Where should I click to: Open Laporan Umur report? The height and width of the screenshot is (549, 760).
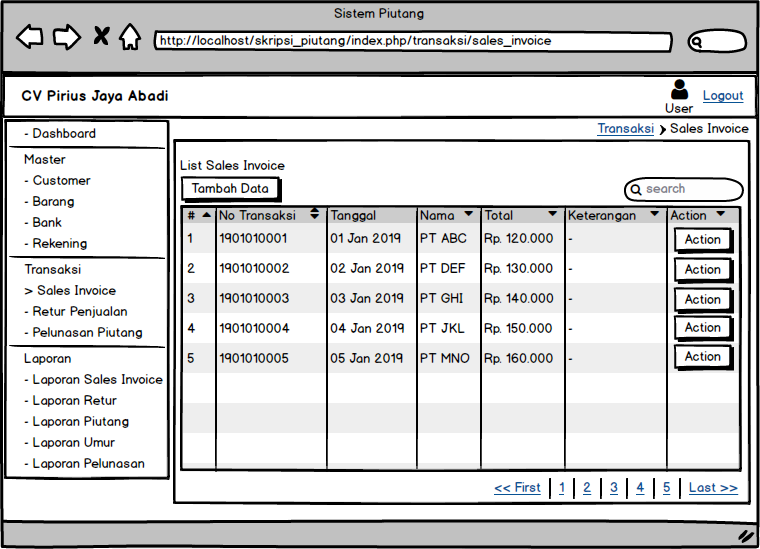click(x=70, y=442)
